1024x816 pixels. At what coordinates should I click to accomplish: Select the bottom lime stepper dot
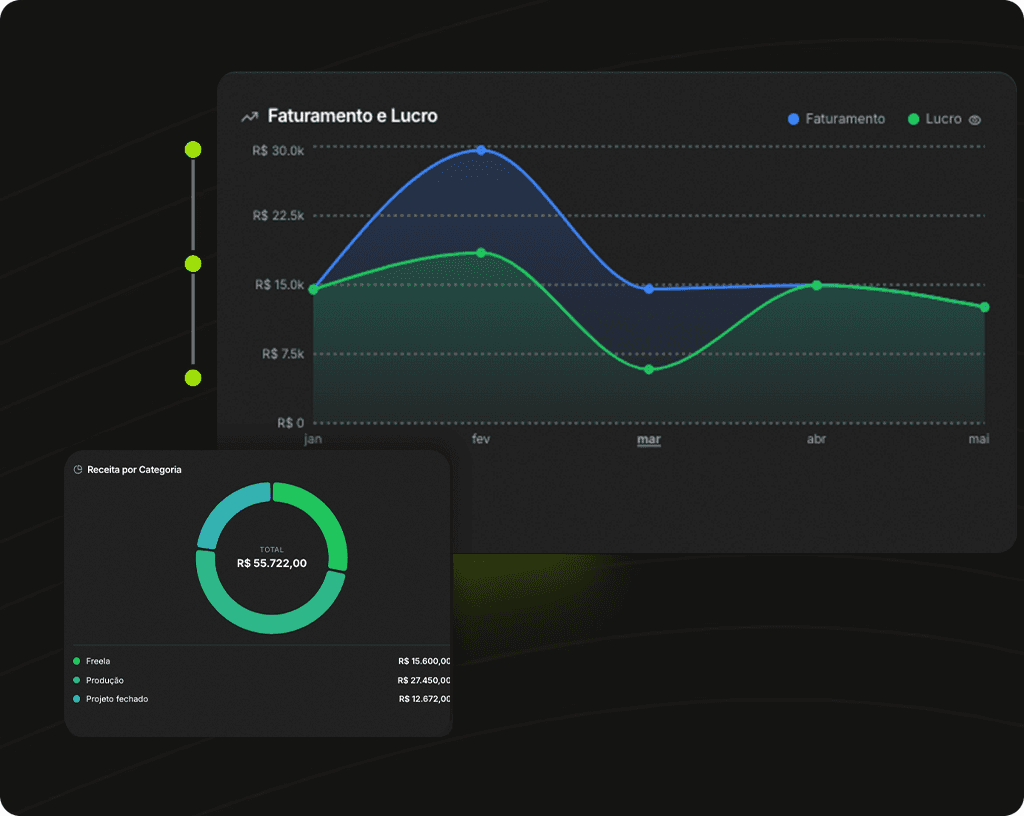193,377
